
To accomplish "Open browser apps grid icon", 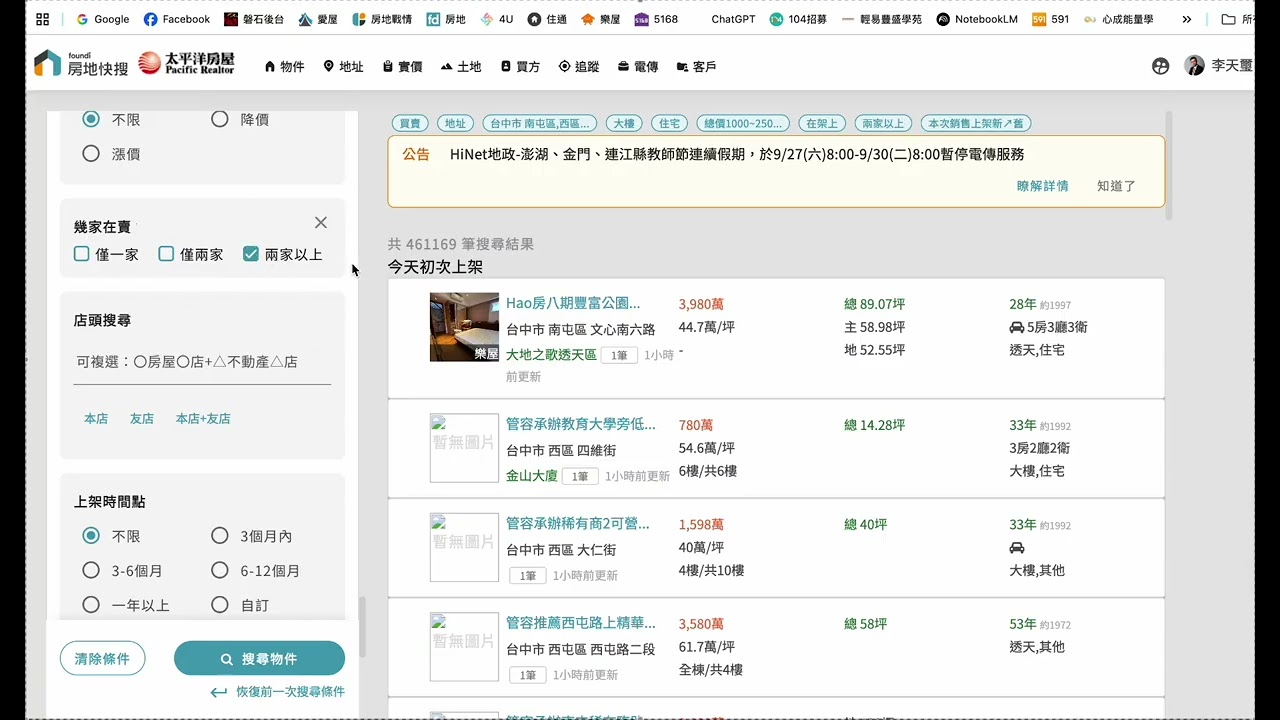I will (x=42, y=19).
